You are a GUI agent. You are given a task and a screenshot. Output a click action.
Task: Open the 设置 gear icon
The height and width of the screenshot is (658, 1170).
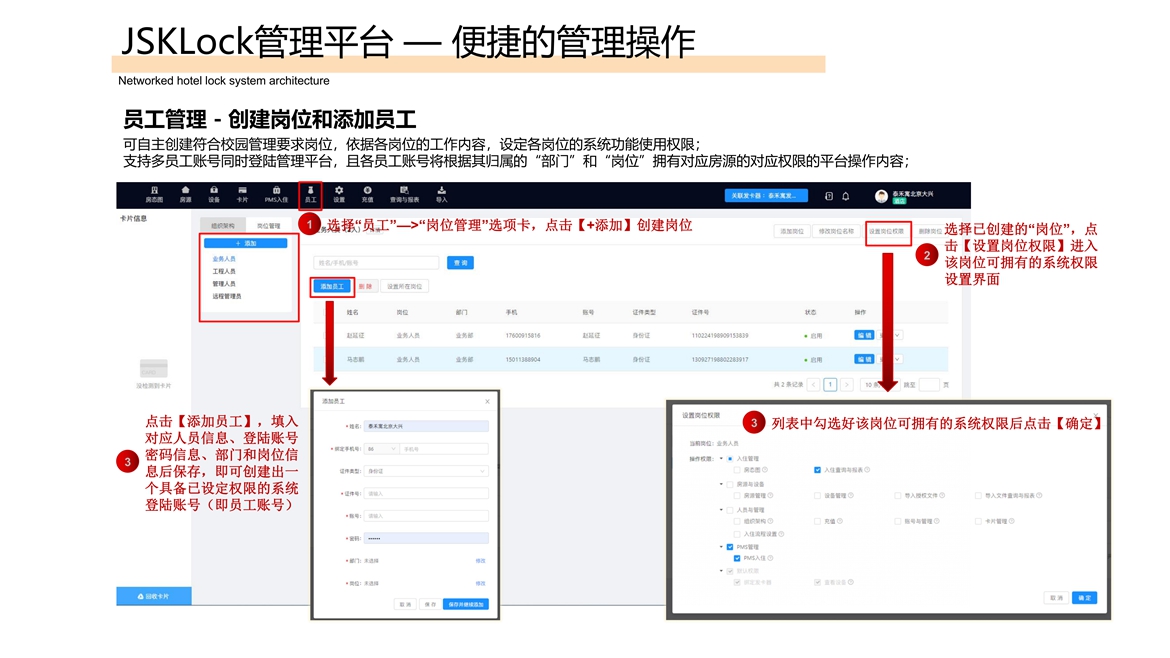pos(339,194)
